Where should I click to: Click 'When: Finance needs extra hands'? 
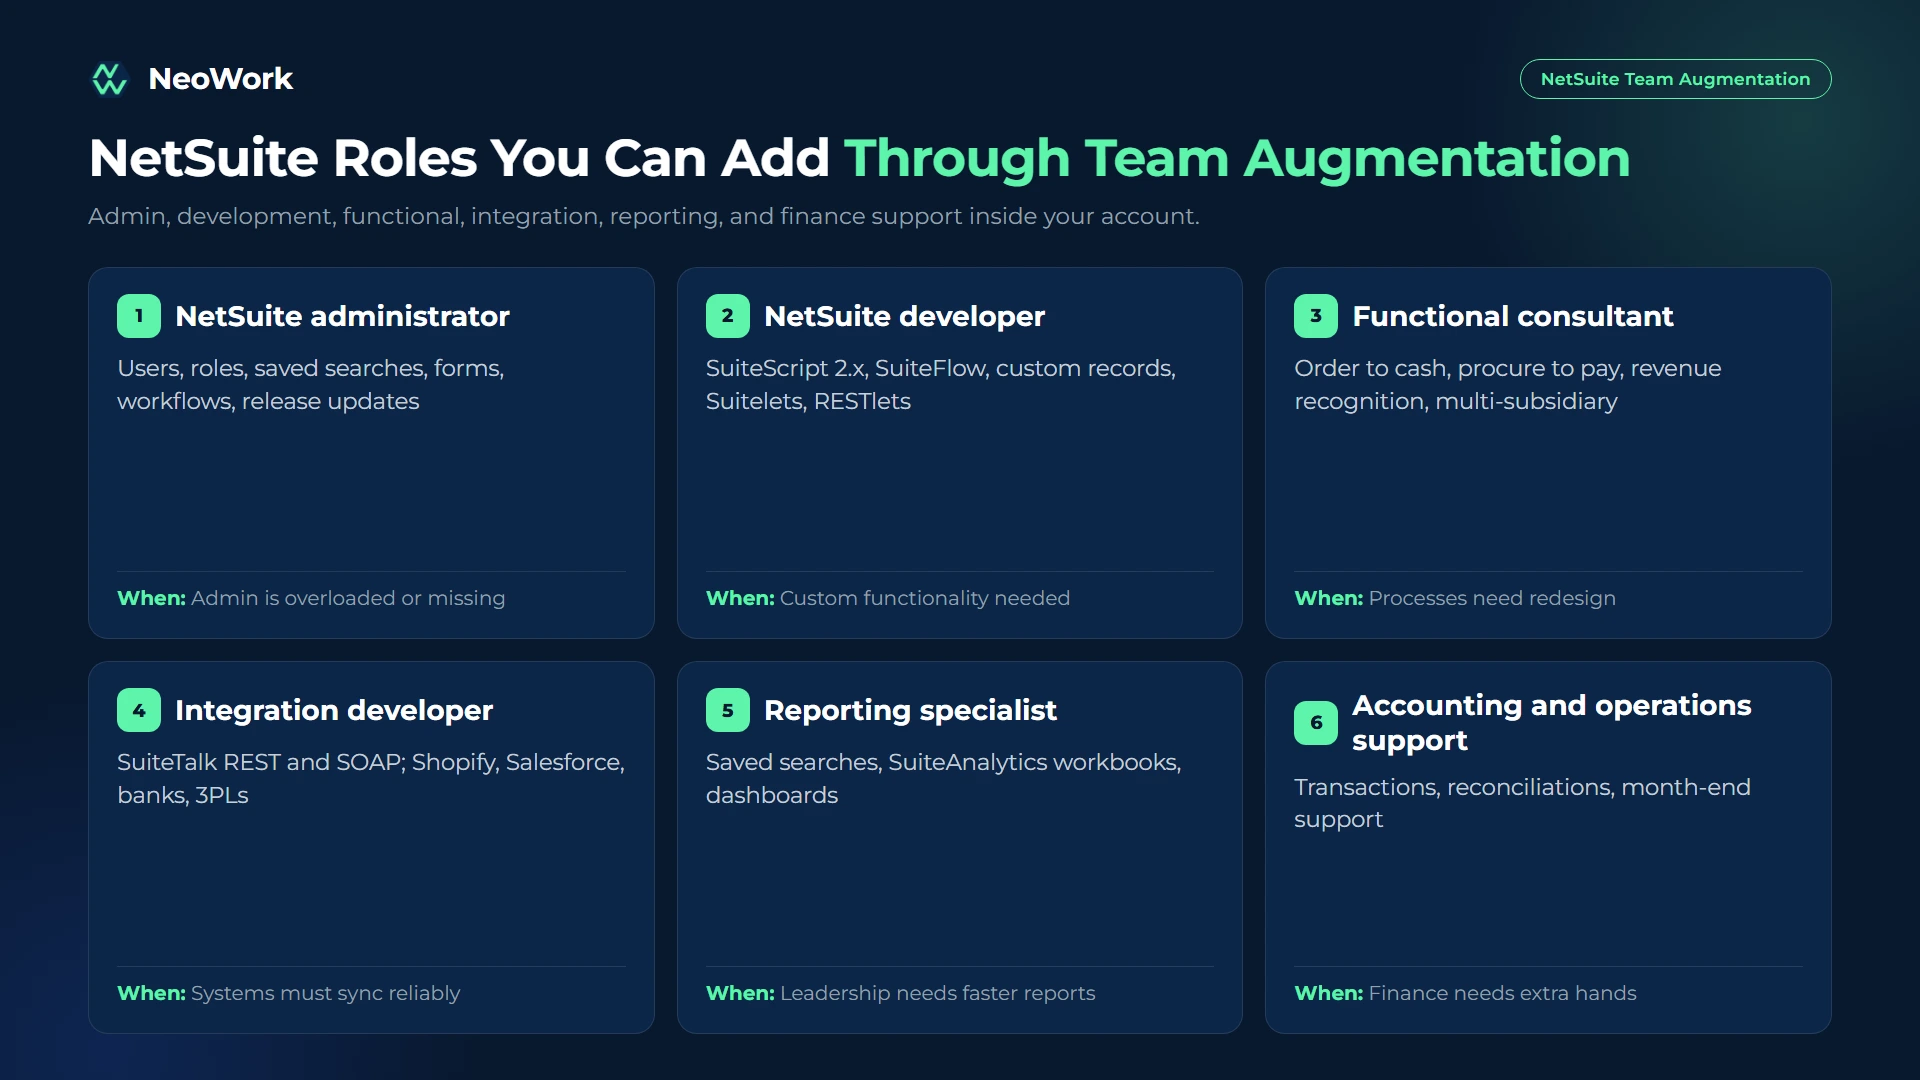click(x=1465, y=993)
